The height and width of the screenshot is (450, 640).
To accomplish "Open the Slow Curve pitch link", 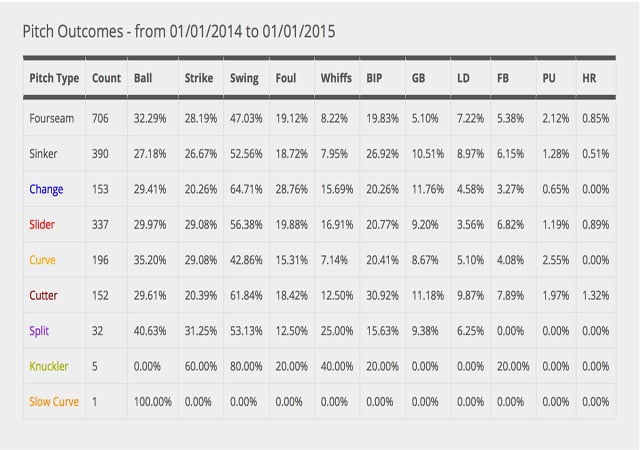I will pyautogui.click(x=55, y=401).
